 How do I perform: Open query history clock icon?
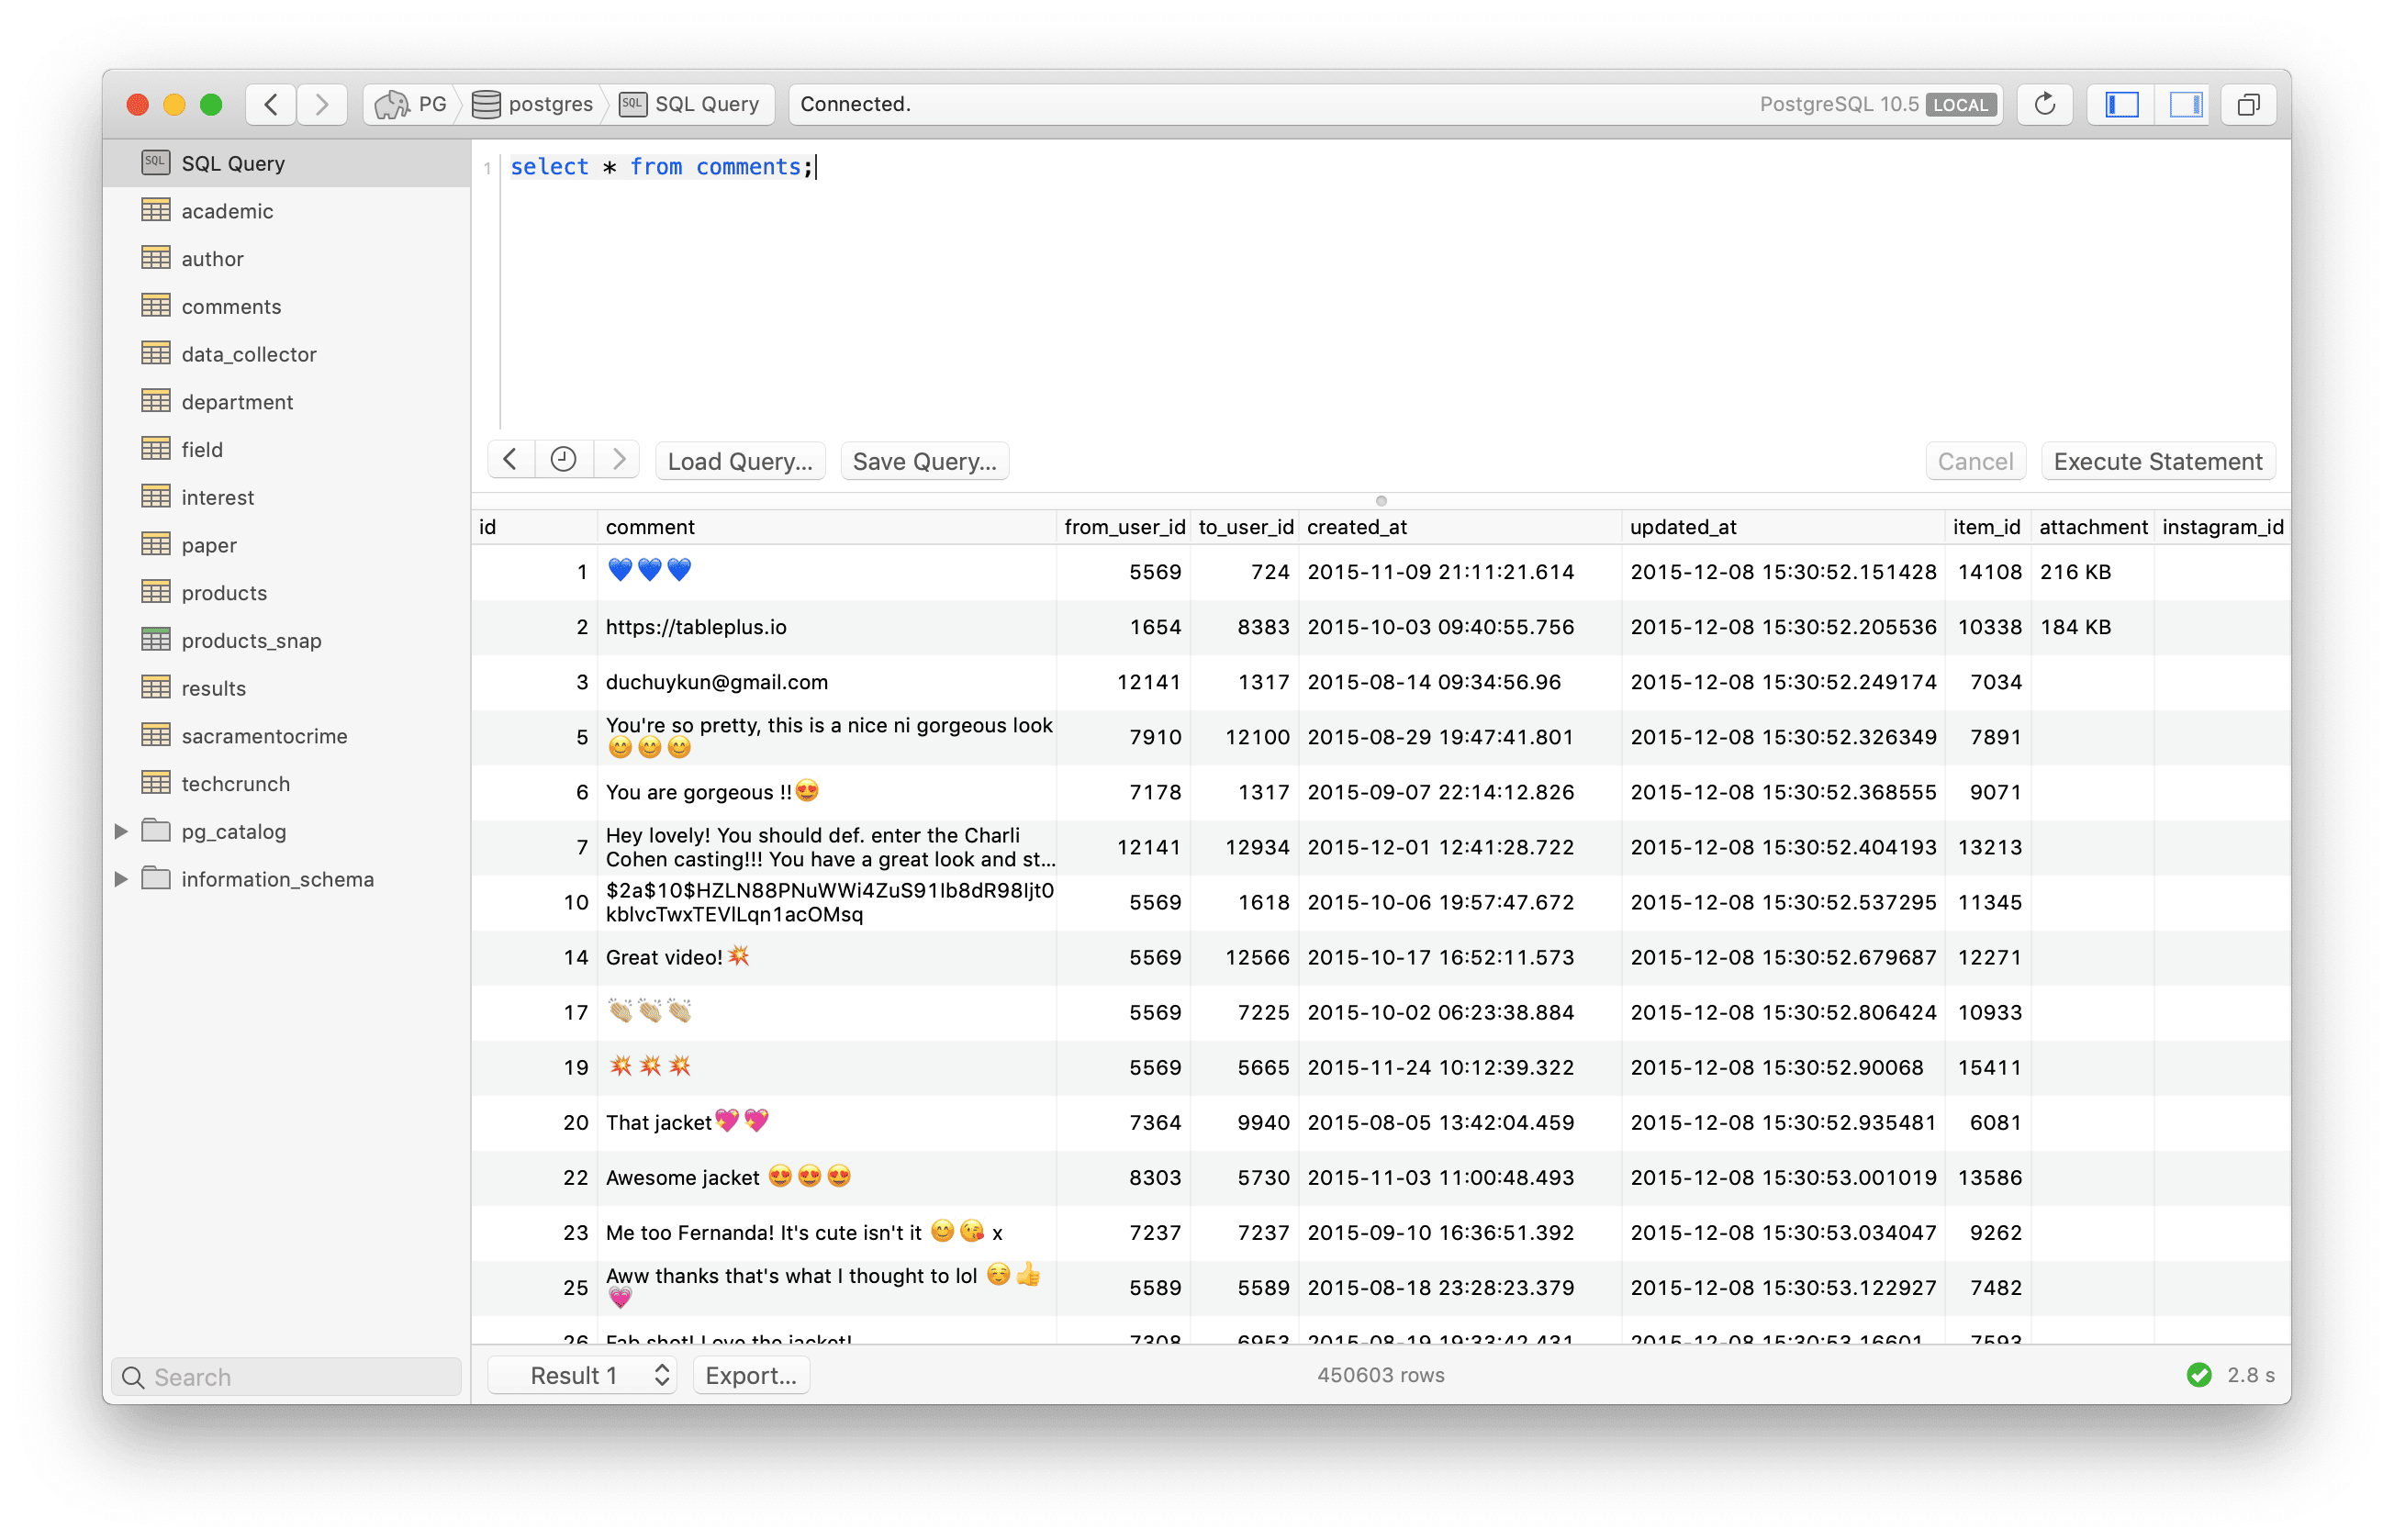pyautogui.click(x=564, y=460)
